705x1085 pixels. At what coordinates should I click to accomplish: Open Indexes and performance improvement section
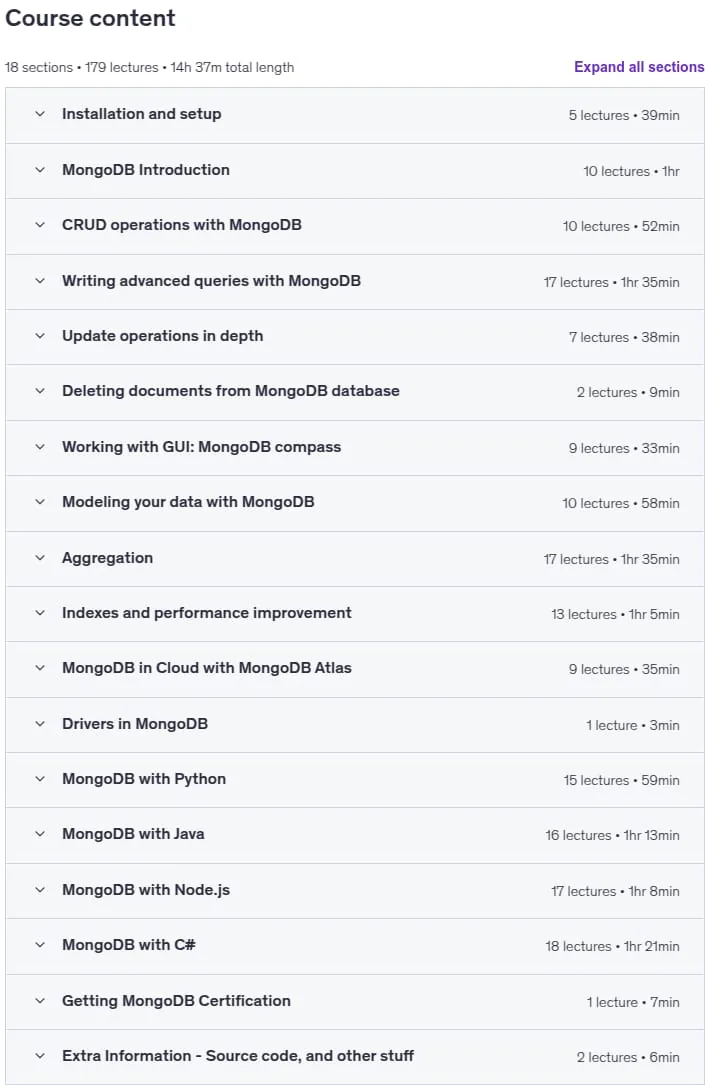coord(355,613)
